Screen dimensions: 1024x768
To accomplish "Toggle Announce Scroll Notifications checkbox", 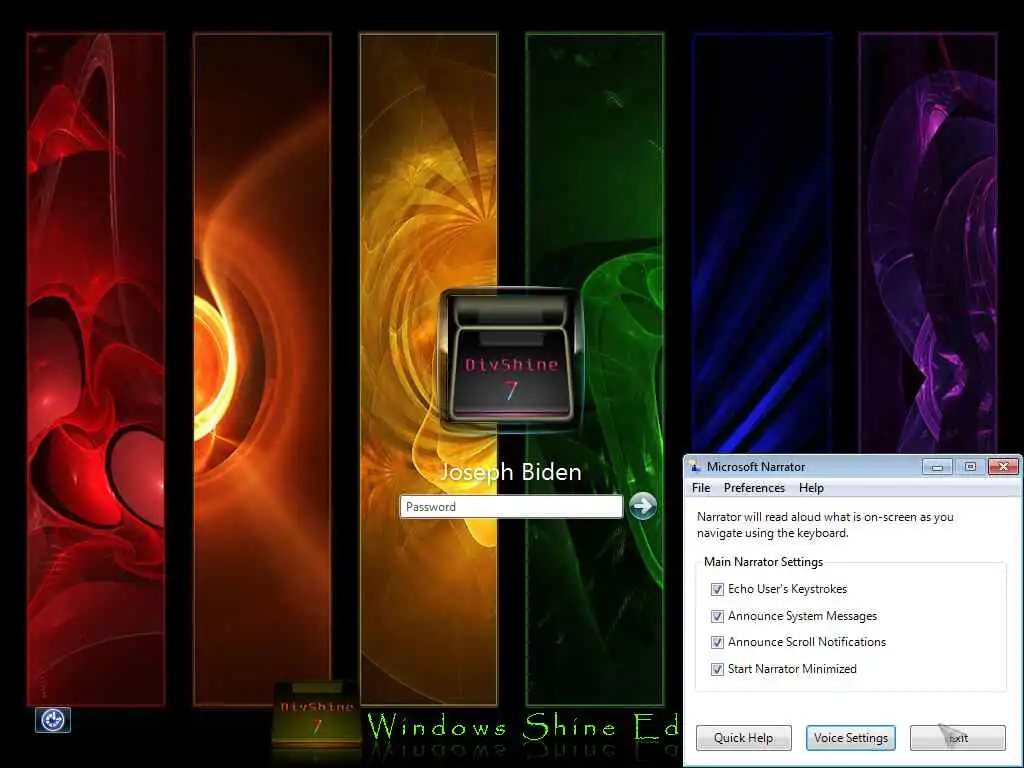I will pos(717,643).
